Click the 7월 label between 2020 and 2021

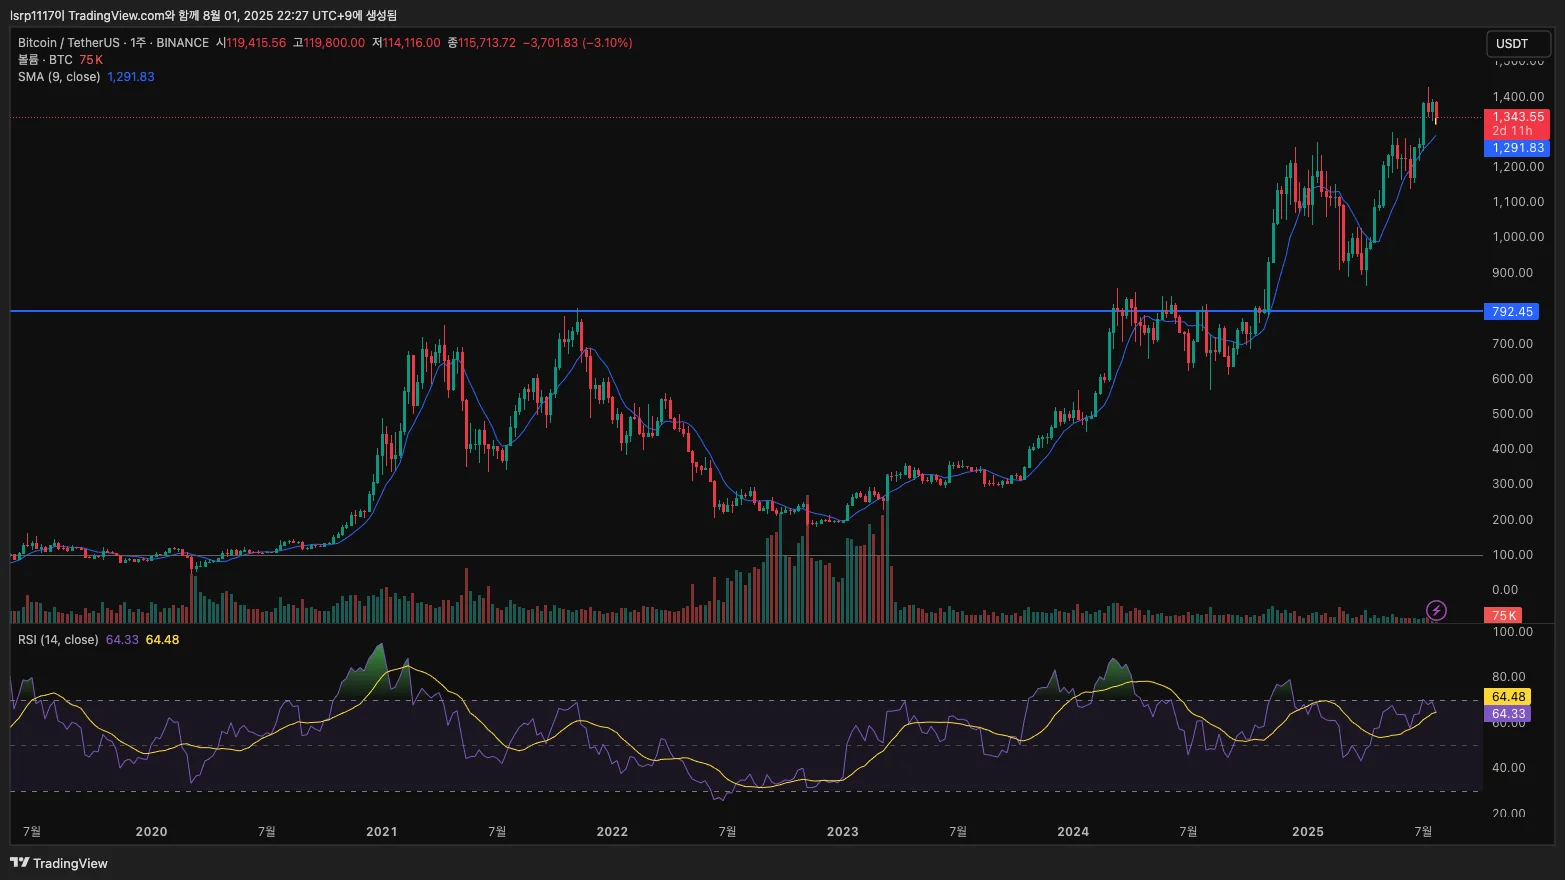[x=267, y=832]
